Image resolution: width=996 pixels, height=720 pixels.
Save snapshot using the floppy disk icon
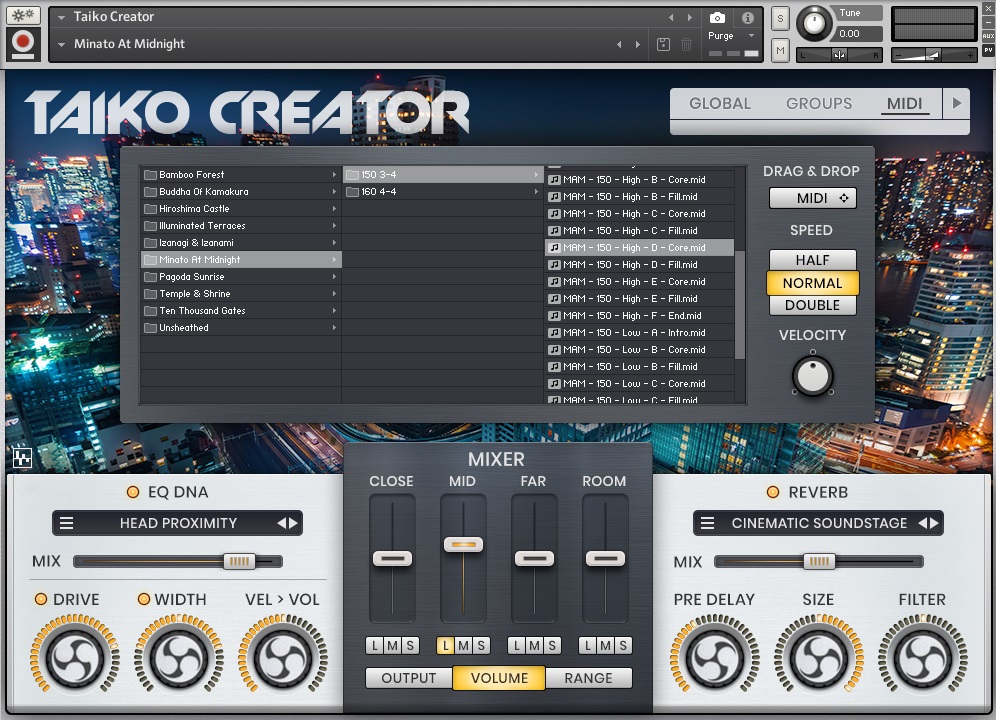(x=663, y=44)
